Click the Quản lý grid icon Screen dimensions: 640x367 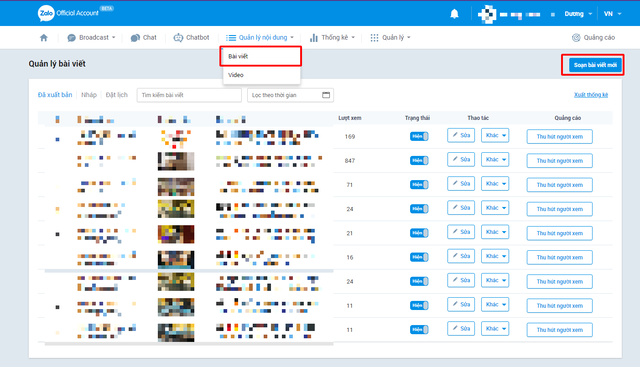tap(374, 38)
